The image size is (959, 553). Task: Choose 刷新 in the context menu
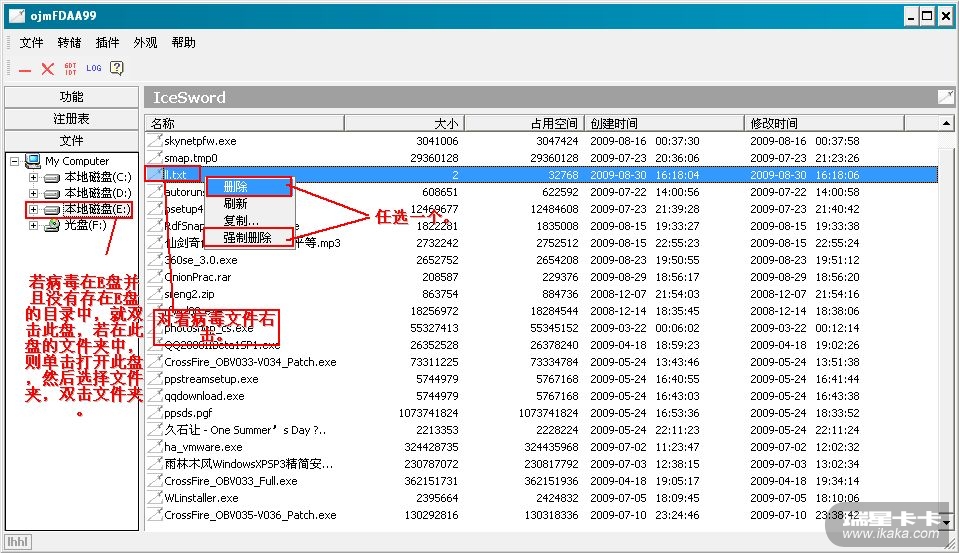250,203
